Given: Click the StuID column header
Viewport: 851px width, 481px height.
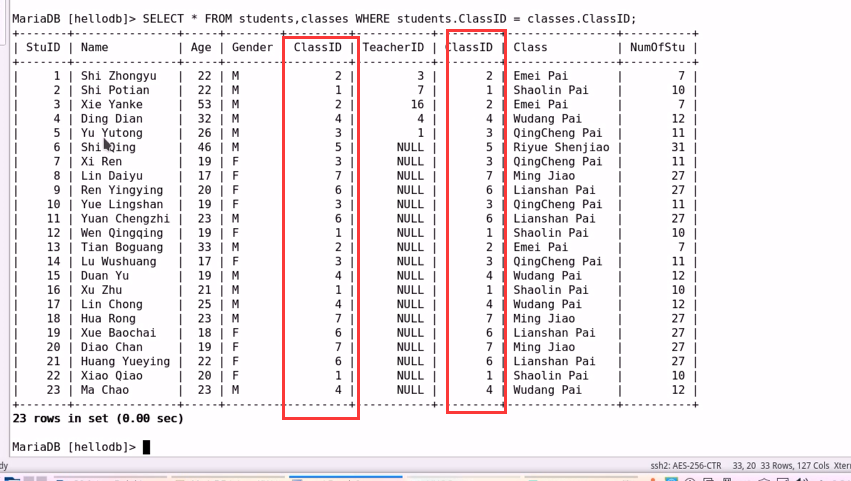Looking at the screenshot, I should pyautogui.click(x=43, y=47).
